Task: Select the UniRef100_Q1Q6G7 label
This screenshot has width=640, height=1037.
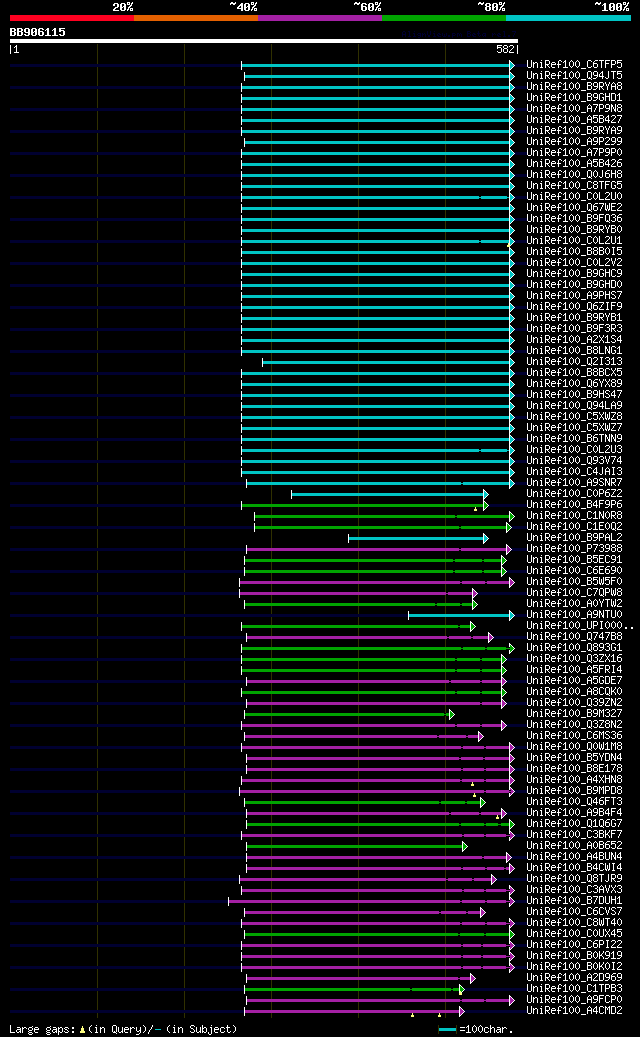Action: pos(574,823)
